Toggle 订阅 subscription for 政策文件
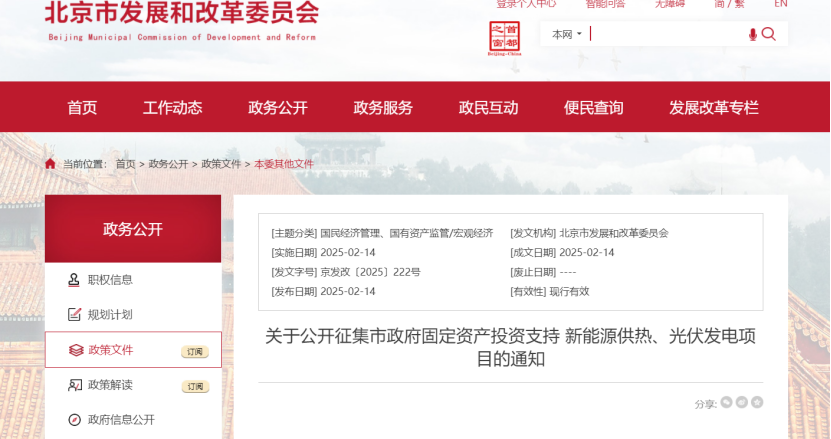Viewport: 831px width, 439px height. click(194, 351)
